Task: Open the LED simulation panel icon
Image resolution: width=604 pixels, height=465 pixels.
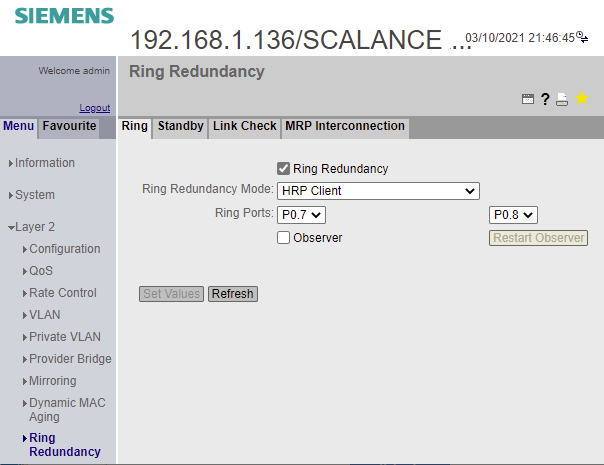Action: tap(528, 99)
